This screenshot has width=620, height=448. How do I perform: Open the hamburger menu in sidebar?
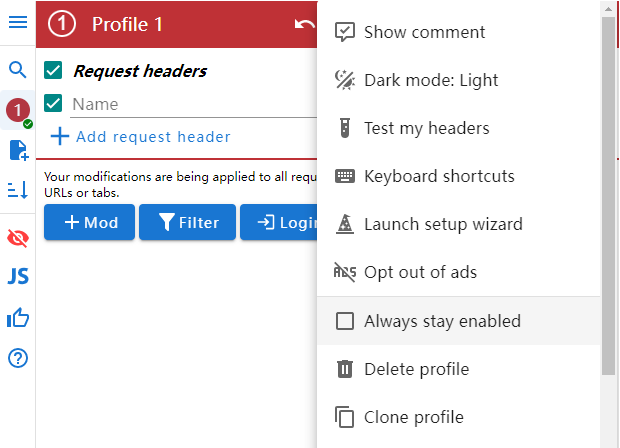point(18,22)
